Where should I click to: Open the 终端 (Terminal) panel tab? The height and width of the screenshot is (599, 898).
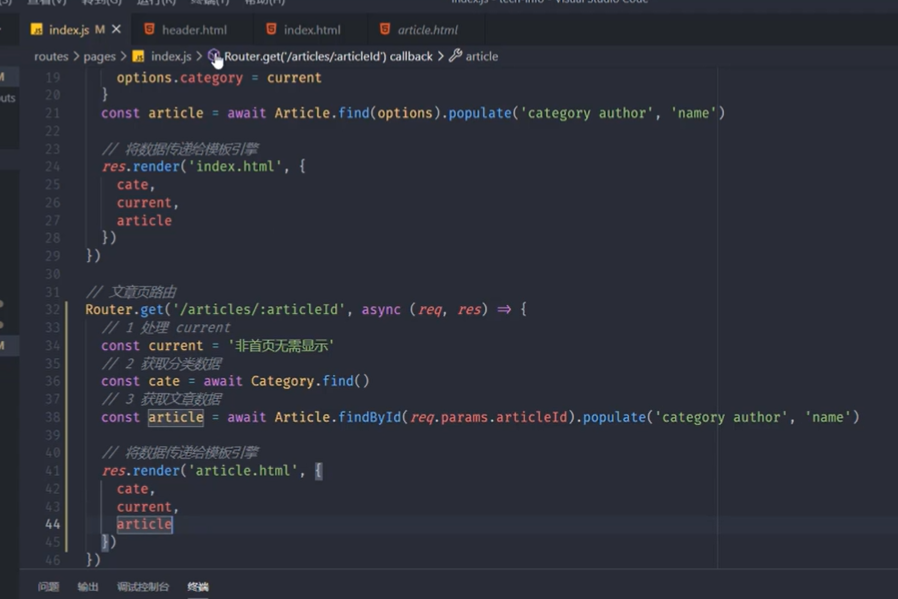point(198,587)
